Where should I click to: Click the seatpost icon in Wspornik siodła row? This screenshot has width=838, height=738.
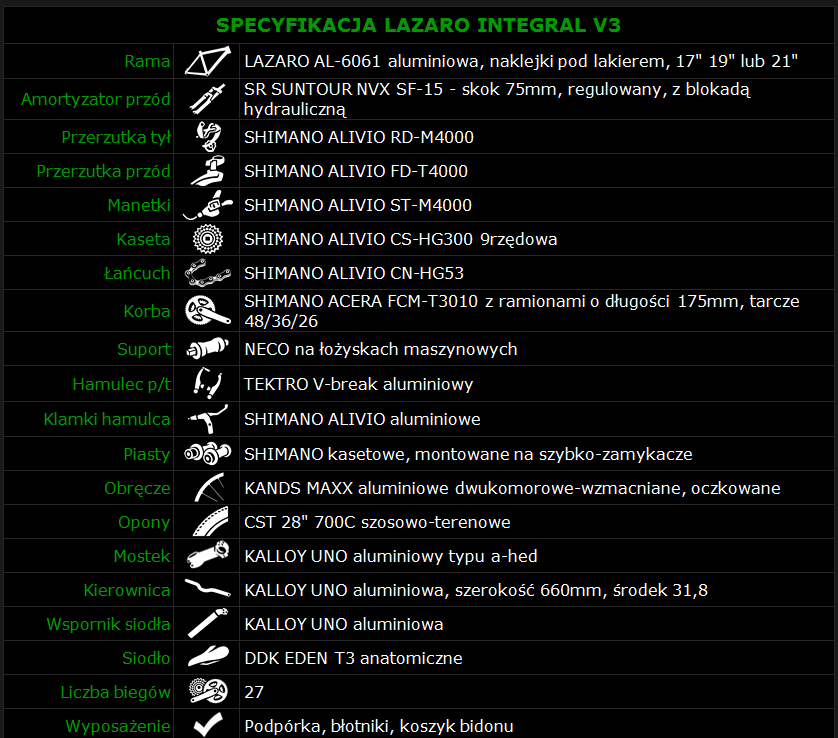click(208, 624)
